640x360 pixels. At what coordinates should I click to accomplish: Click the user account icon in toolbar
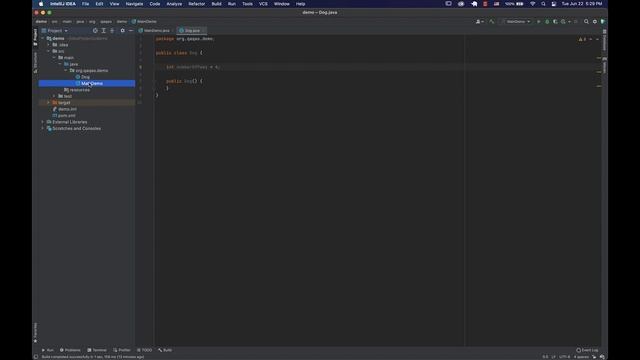(x=479, y=22)
